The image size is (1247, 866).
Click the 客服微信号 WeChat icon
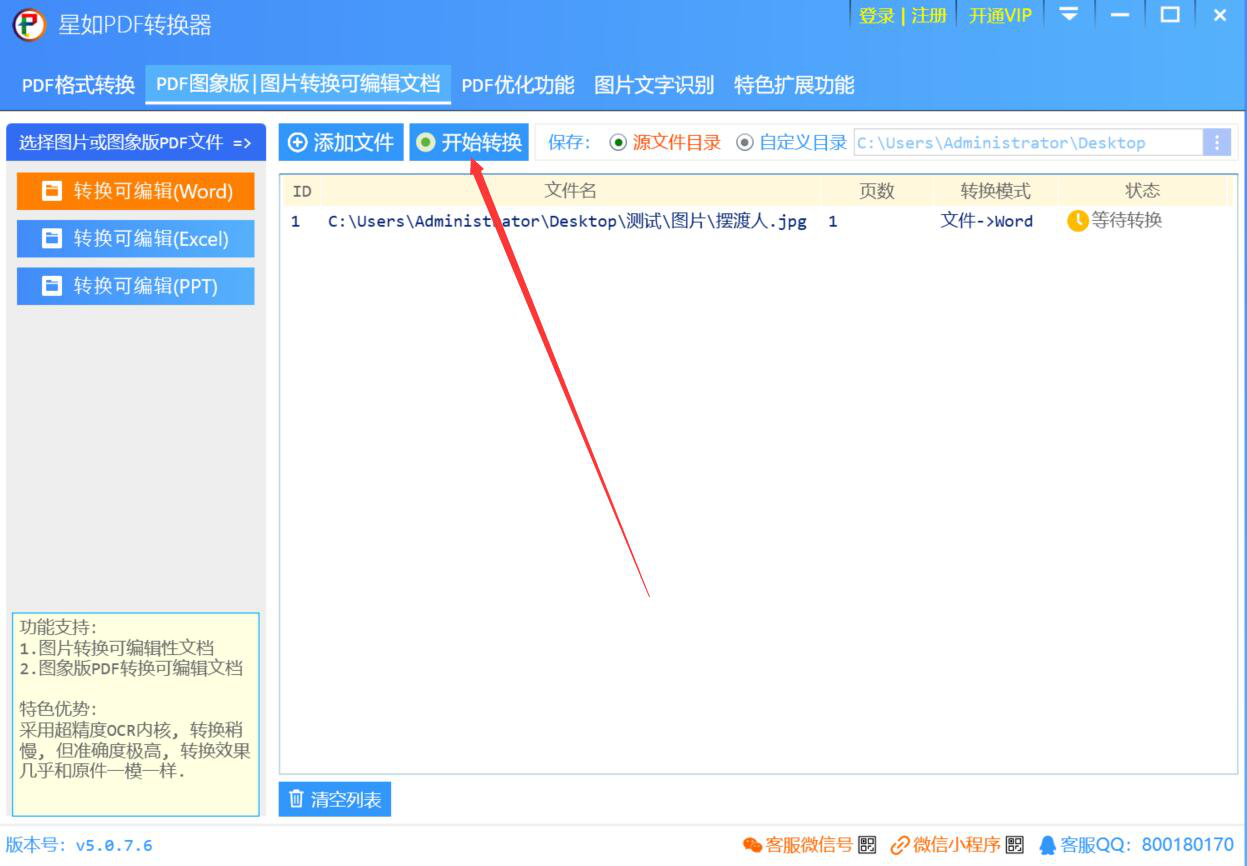point(752,845)
